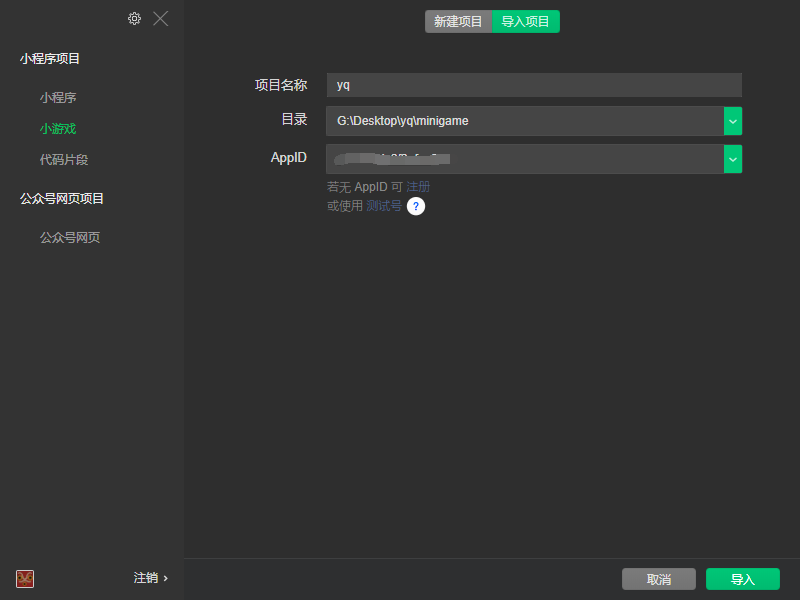Close the project panel with the X icon
The image size is (800, 600).
point(161,19)
